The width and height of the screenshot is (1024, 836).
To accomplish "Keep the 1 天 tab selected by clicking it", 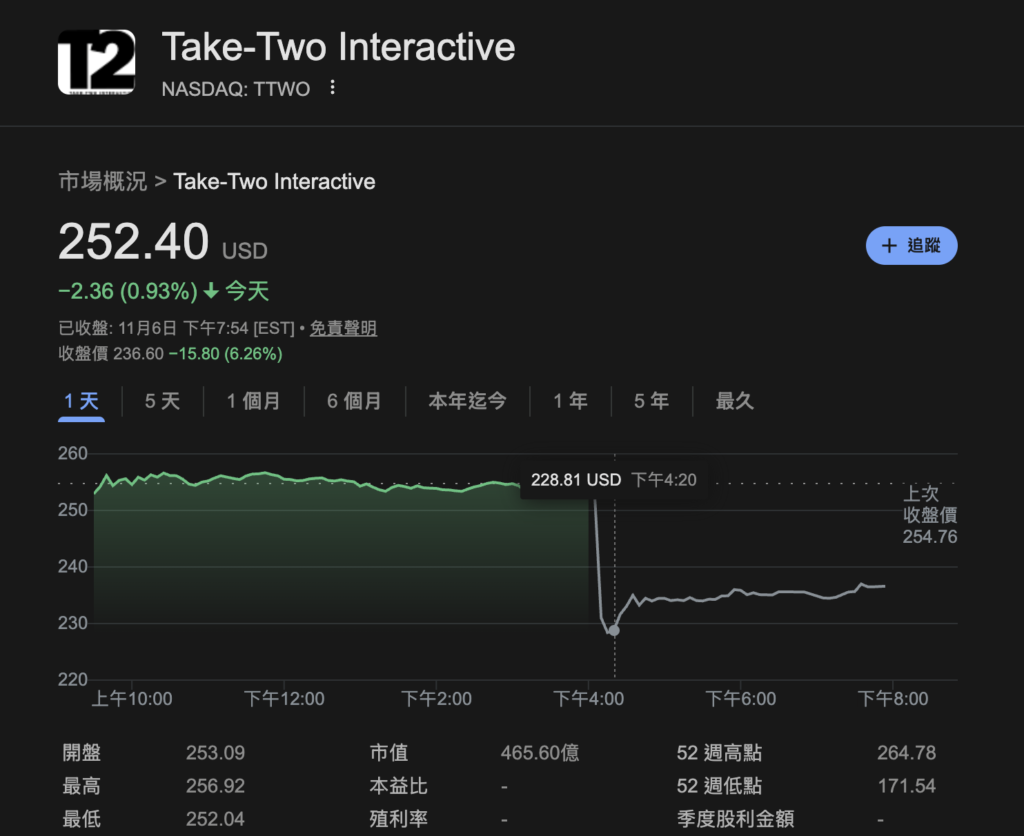I will tap(81, 400).
